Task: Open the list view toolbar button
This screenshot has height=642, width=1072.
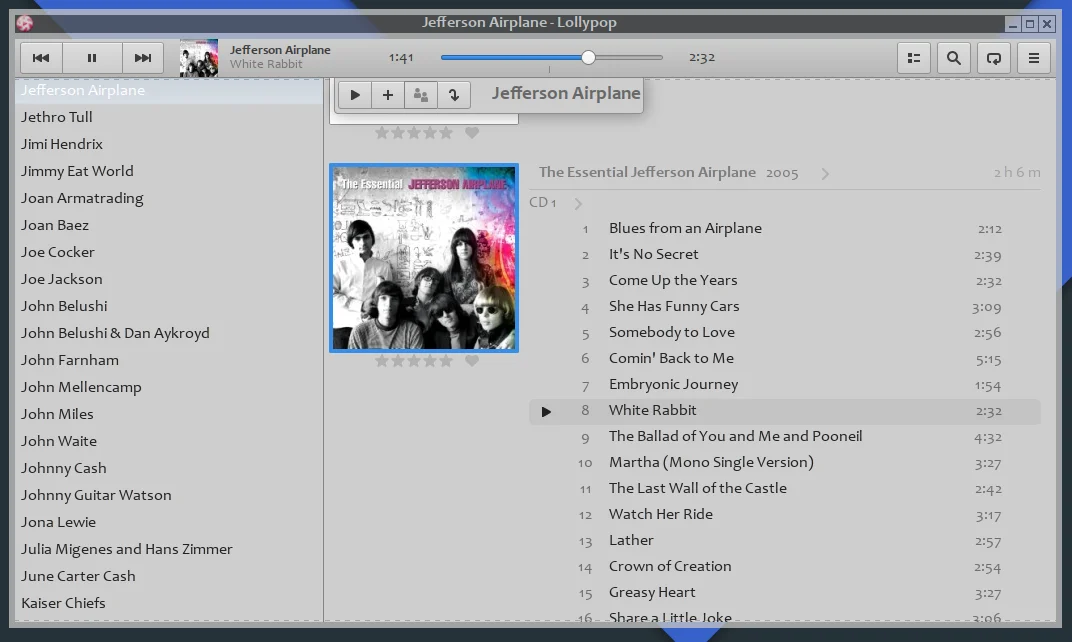Action: (913, 58)
